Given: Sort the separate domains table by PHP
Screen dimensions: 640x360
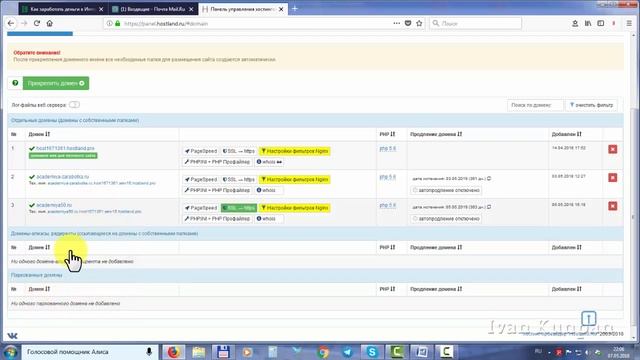Looking at the screenshot, I should [x=387, y=134].
